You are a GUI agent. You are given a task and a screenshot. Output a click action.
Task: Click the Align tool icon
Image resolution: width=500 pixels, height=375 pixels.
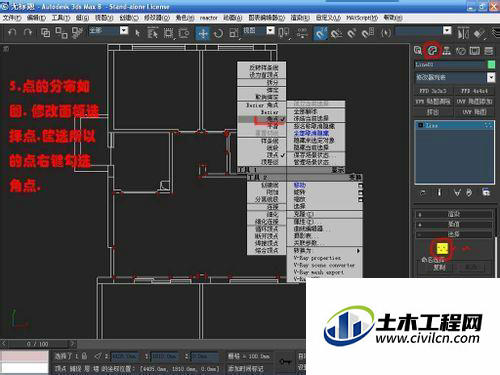tap(479, 33)
